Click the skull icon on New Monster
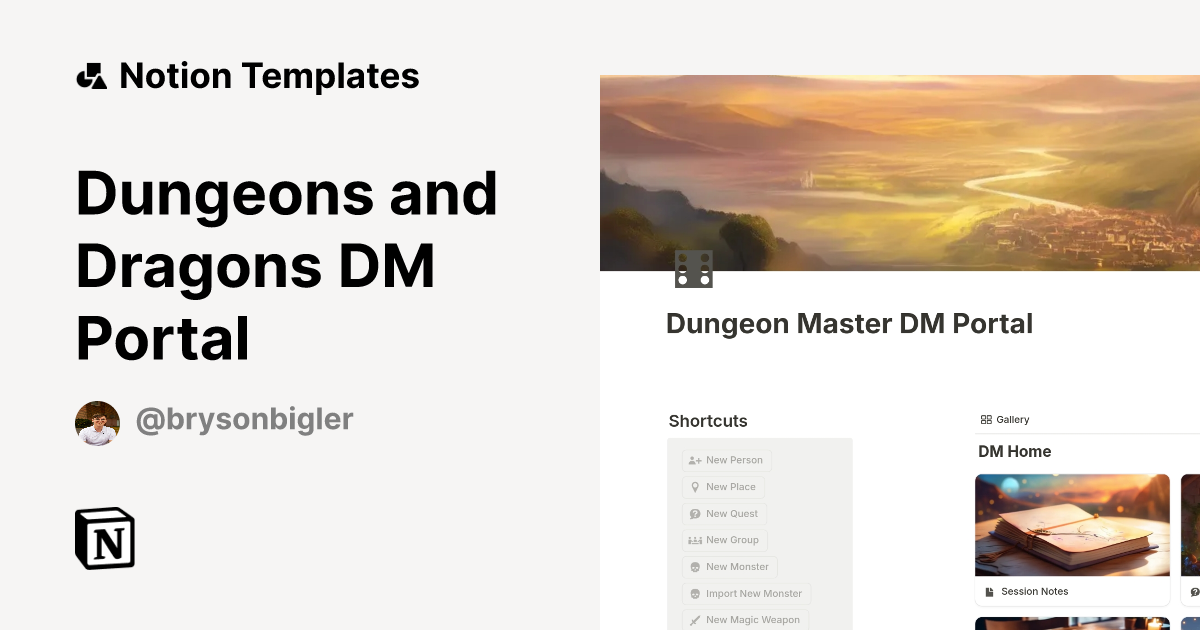The image size is (1200, 630). [x=695, y=567]
